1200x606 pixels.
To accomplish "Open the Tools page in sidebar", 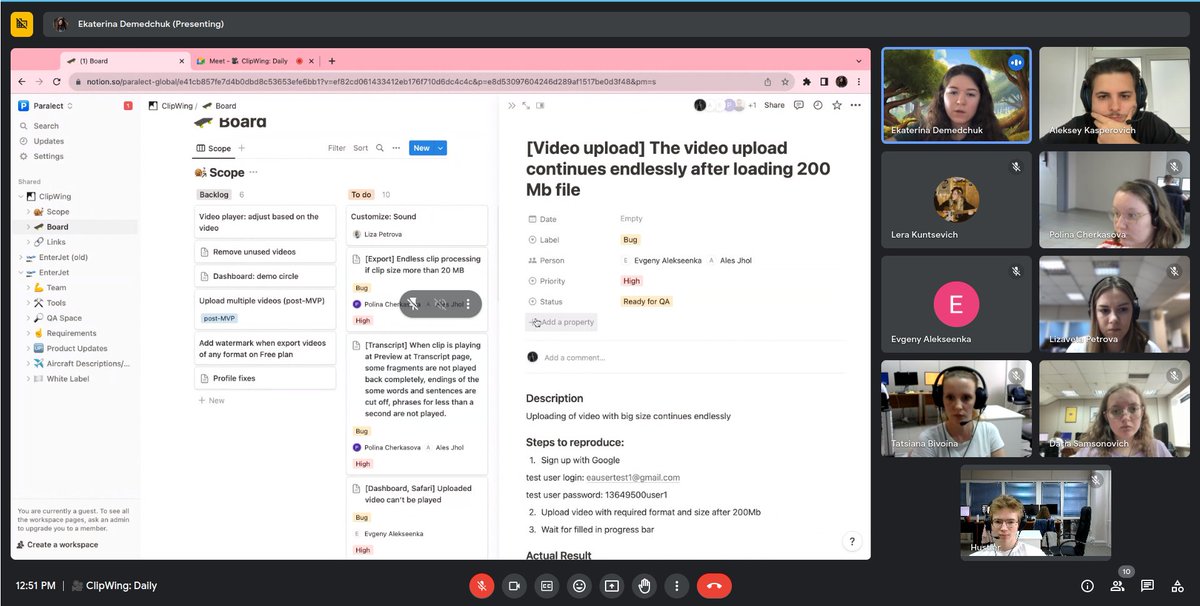I will [56, 303].
